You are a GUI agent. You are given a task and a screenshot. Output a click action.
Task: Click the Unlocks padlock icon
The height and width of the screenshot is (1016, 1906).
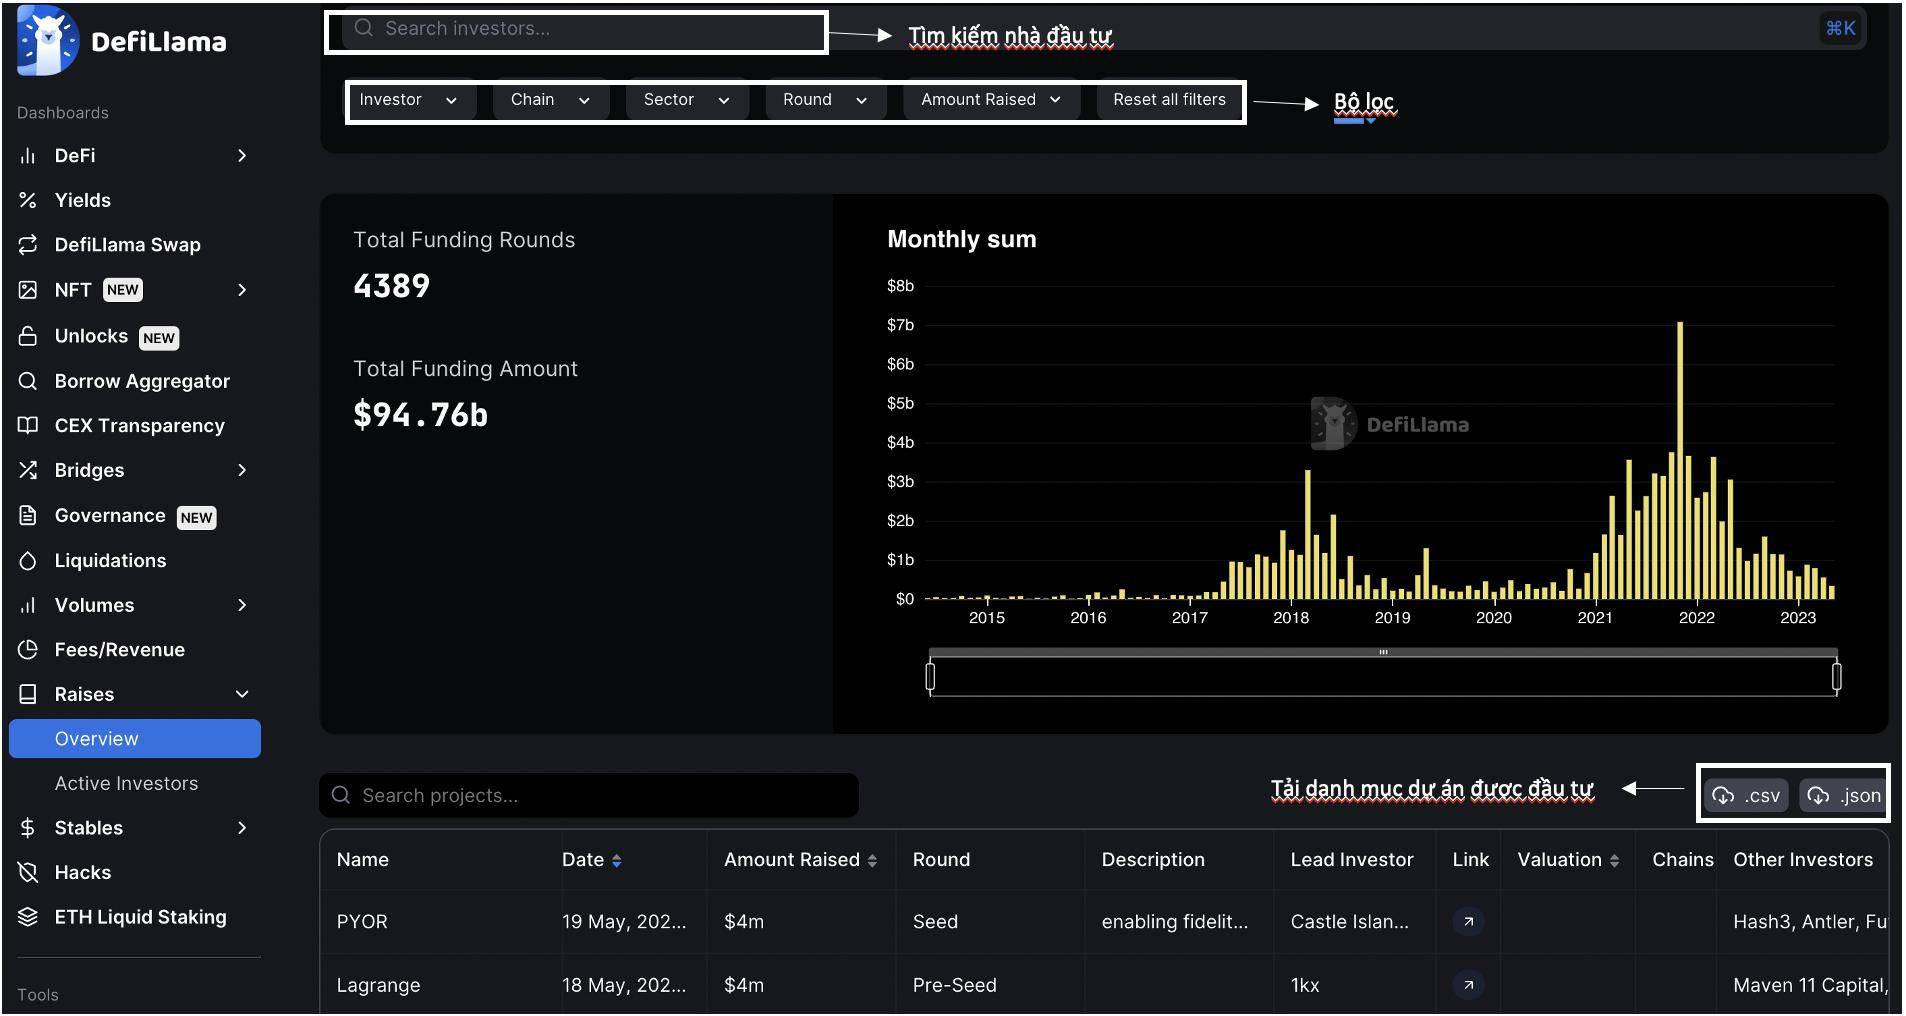pyautogui.click(x=28, y=336)
